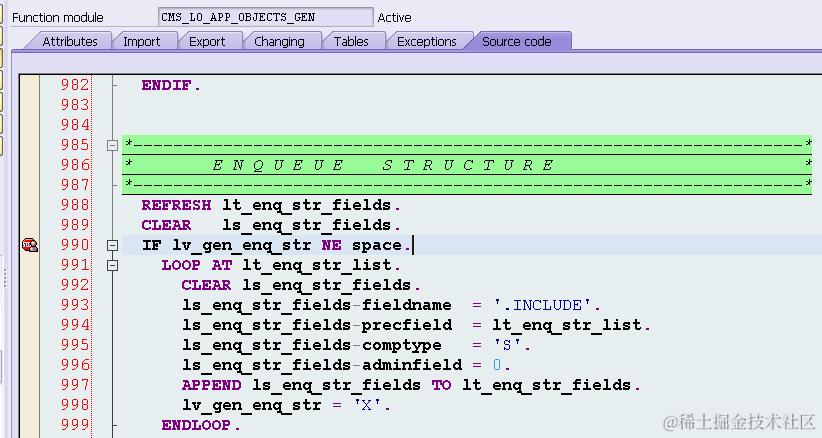The width and height of the screenshot is (822, 438).
Task: Collapse the LOOP block at line 991
Action: click(112, 265)
